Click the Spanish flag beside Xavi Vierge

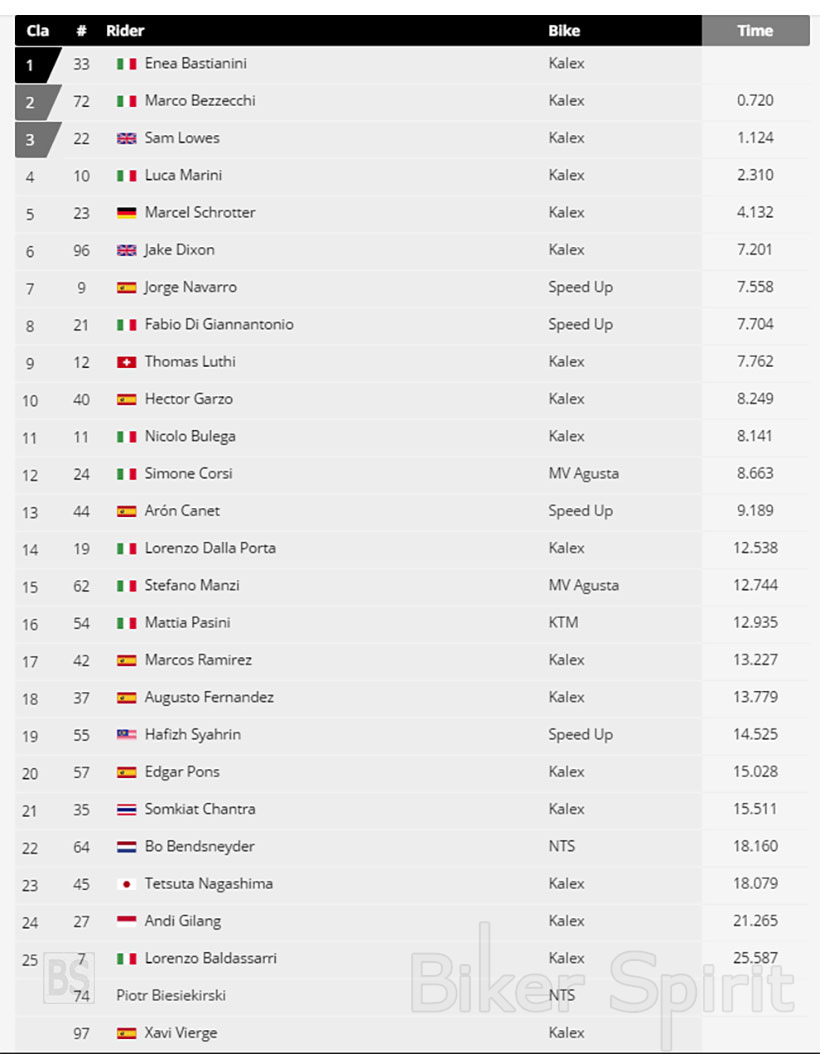point(126,1033)
